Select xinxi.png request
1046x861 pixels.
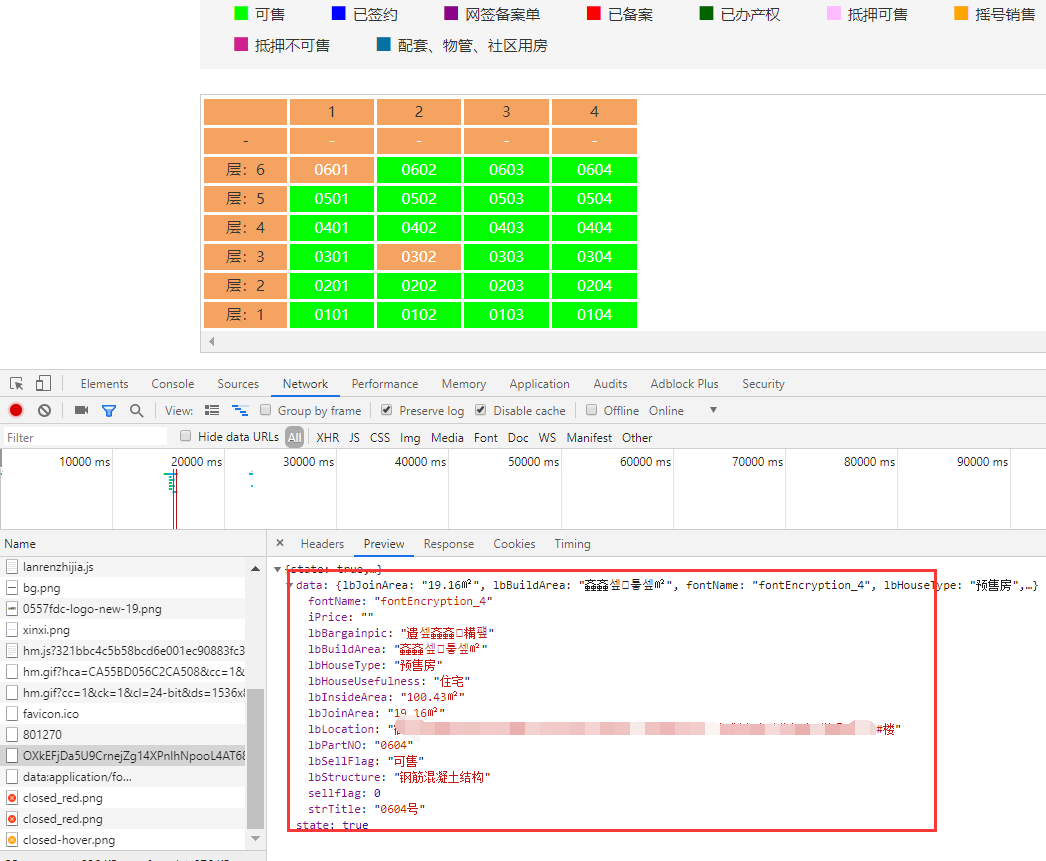pyautogui.click(x=123, y=630)
